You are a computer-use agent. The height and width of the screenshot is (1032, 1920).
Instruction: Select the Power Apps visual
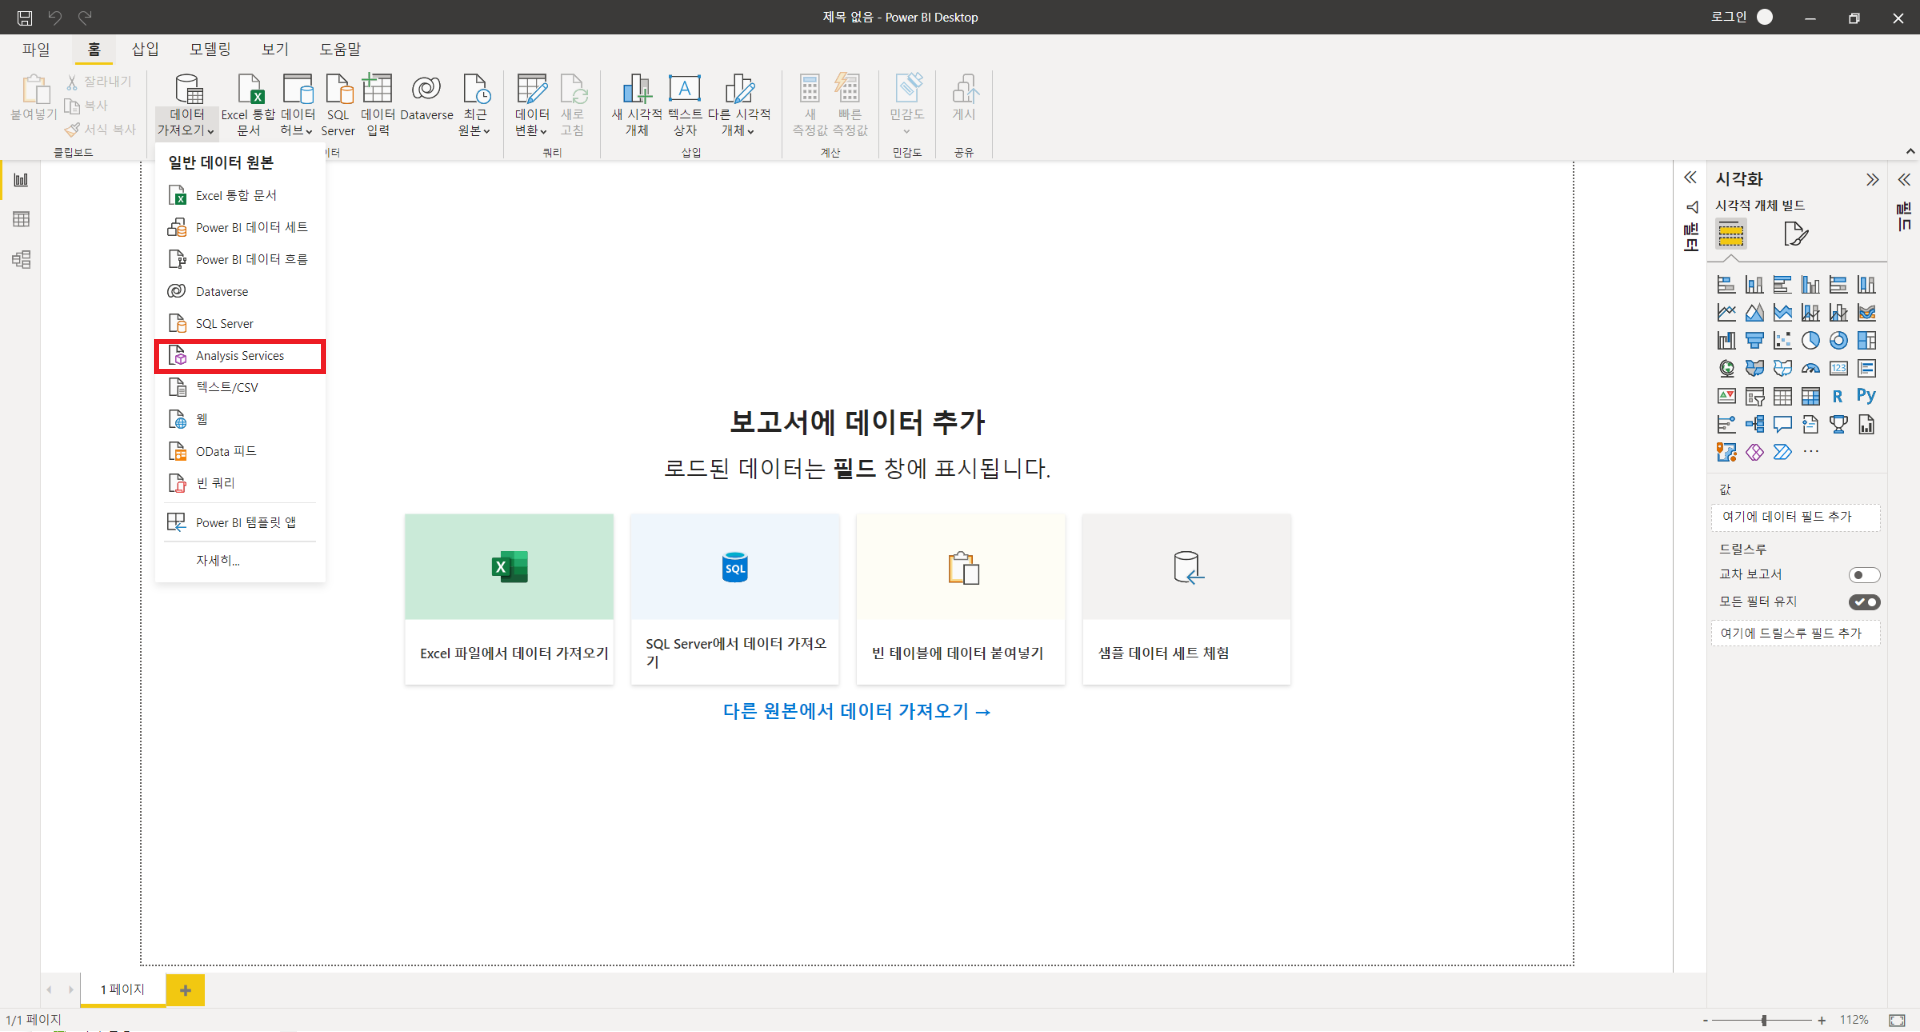pos(1754,452)
